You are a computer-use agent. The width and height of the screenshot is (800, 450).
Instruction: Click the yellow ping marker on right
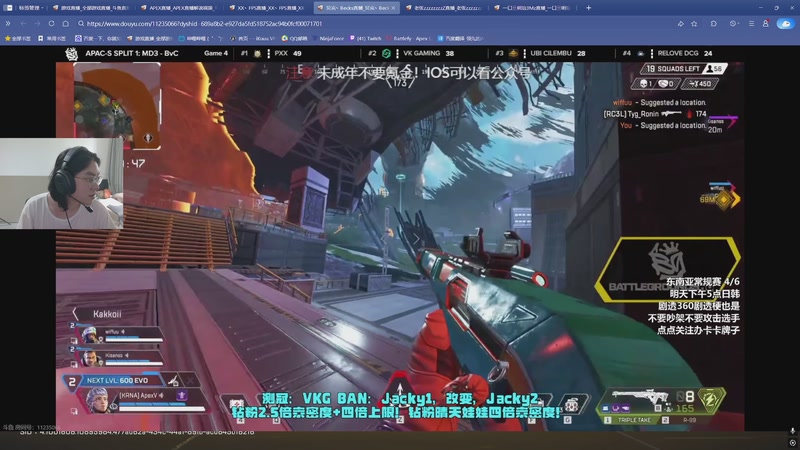coord(724,199)
